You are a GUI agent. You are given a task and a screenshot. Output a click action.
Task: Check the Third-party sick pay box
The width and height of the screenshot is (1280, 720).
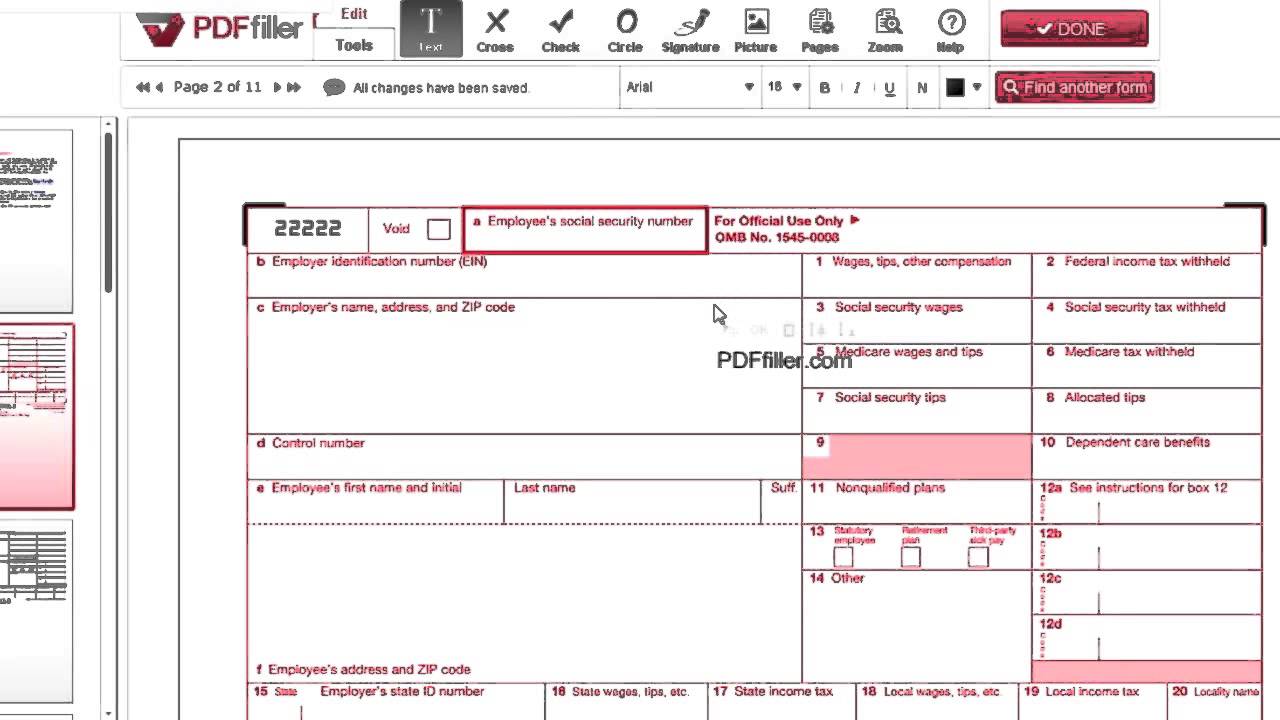(978, 557)
